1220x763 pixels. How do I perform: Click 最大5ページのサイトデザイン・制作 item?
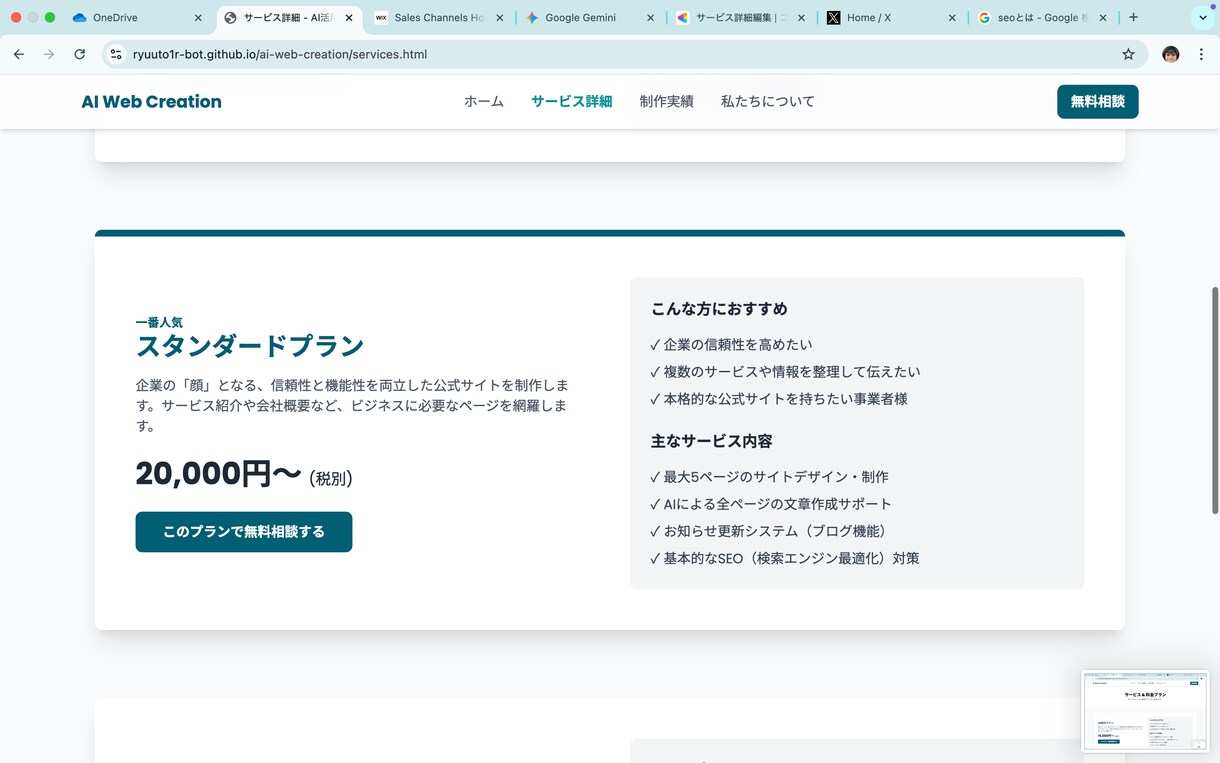tap(769, 477)
